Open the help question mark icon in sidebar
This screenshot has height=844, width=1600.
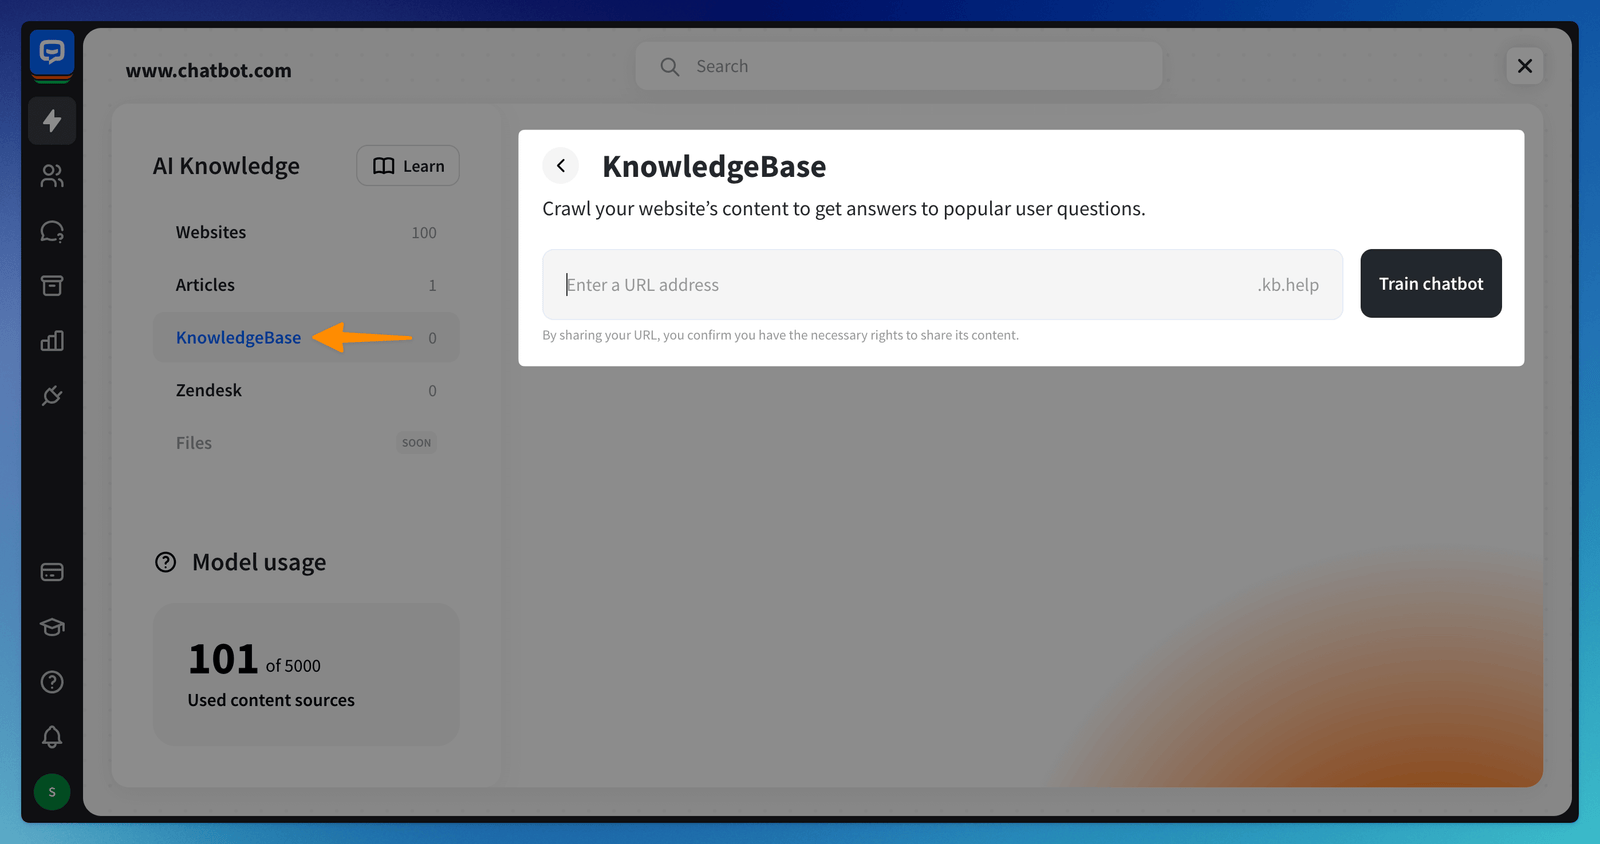click(52, 682)
